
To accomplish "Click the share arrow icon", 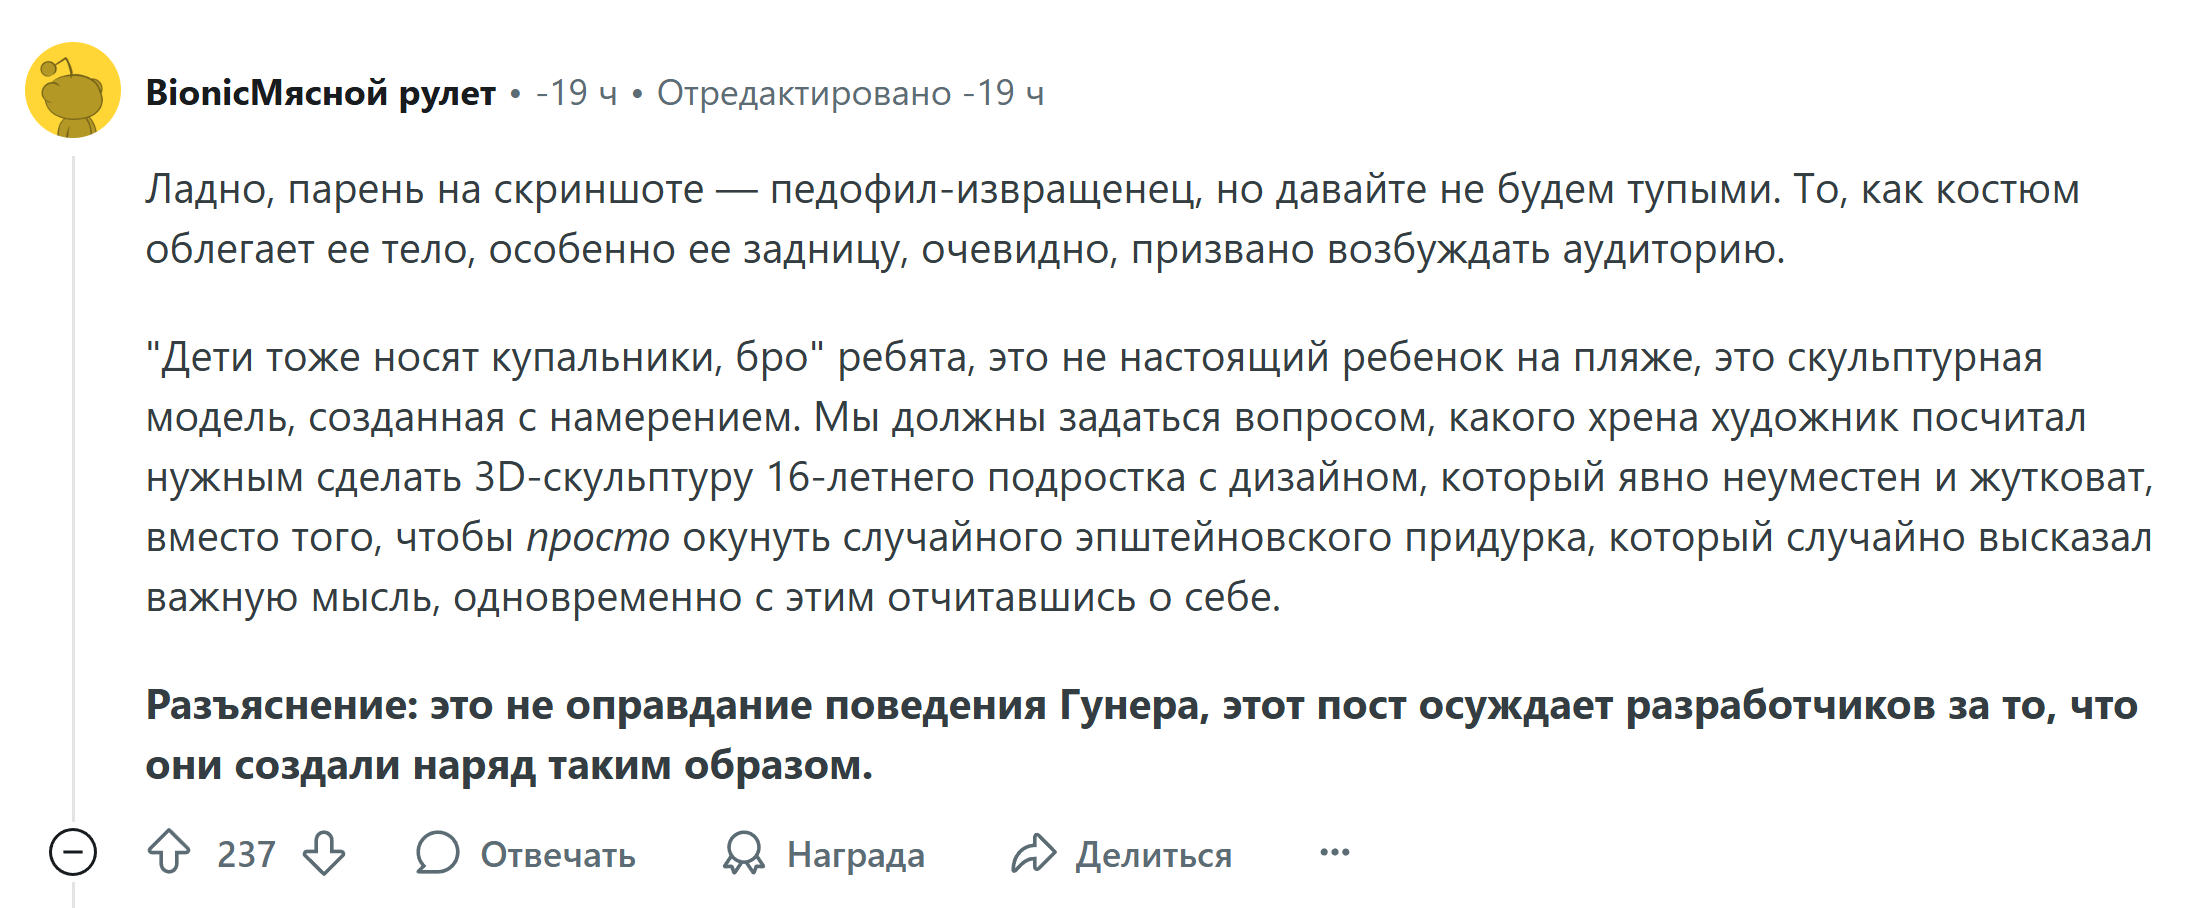I will pos(1033,853).
